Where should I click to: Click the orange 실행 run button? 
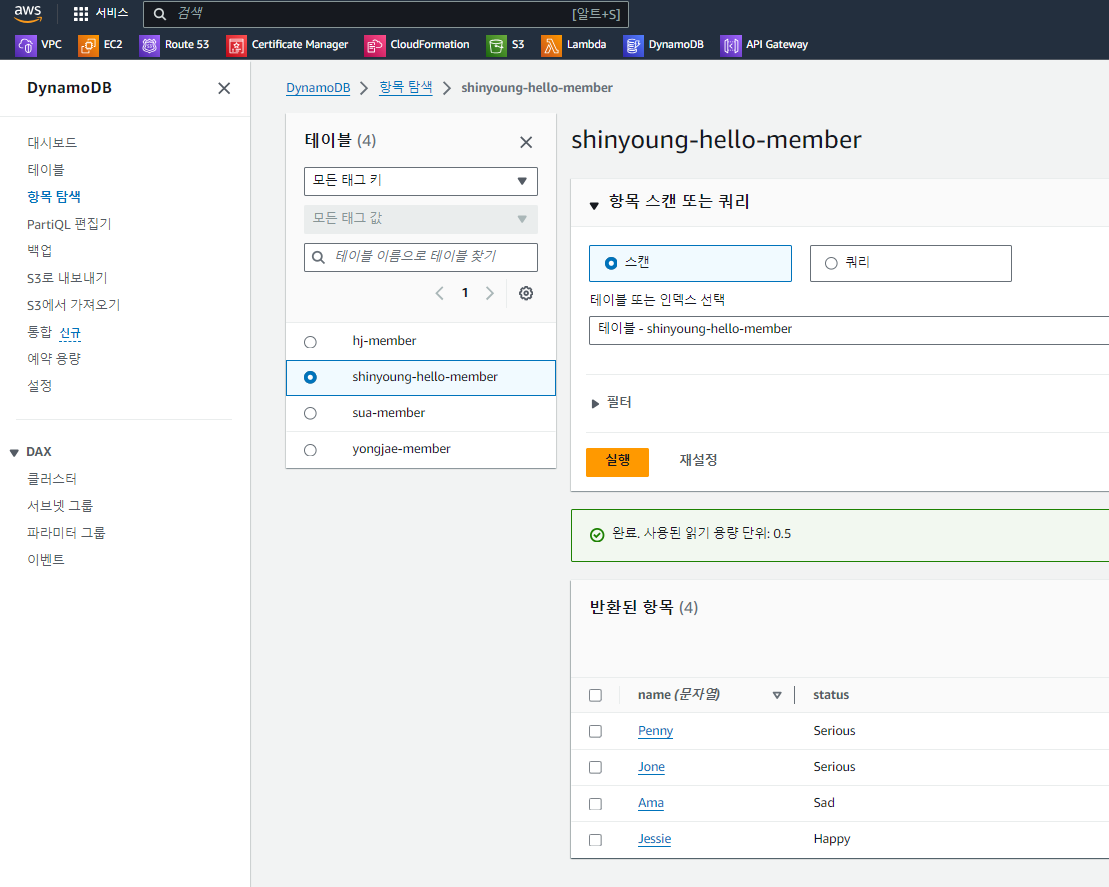(617, 462)
